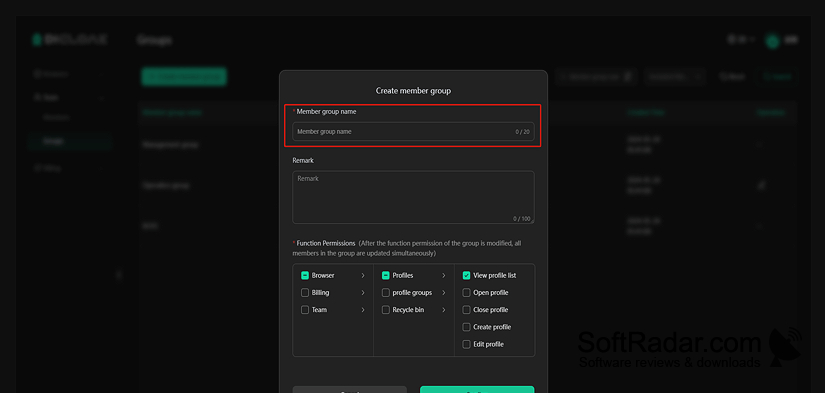825x393 pixels.
Task: Click into the Remark text area
Action: (x=413, y=197)
